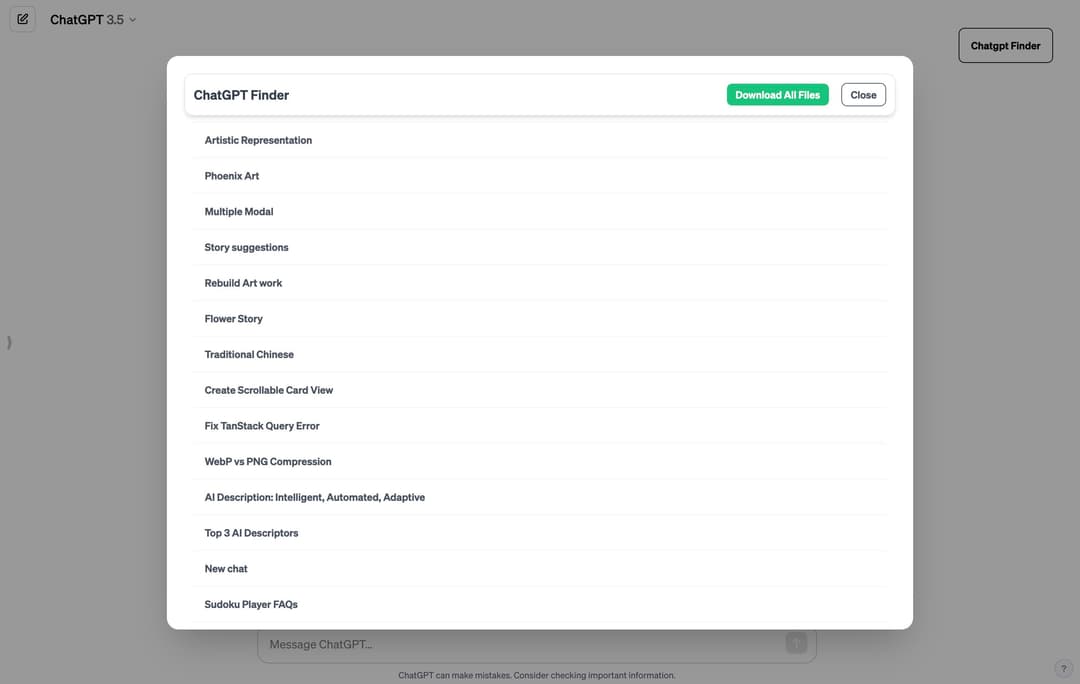Close the ChatGPT Finder panel
This screenshot has width=1080, height=684.
(862, 94)
